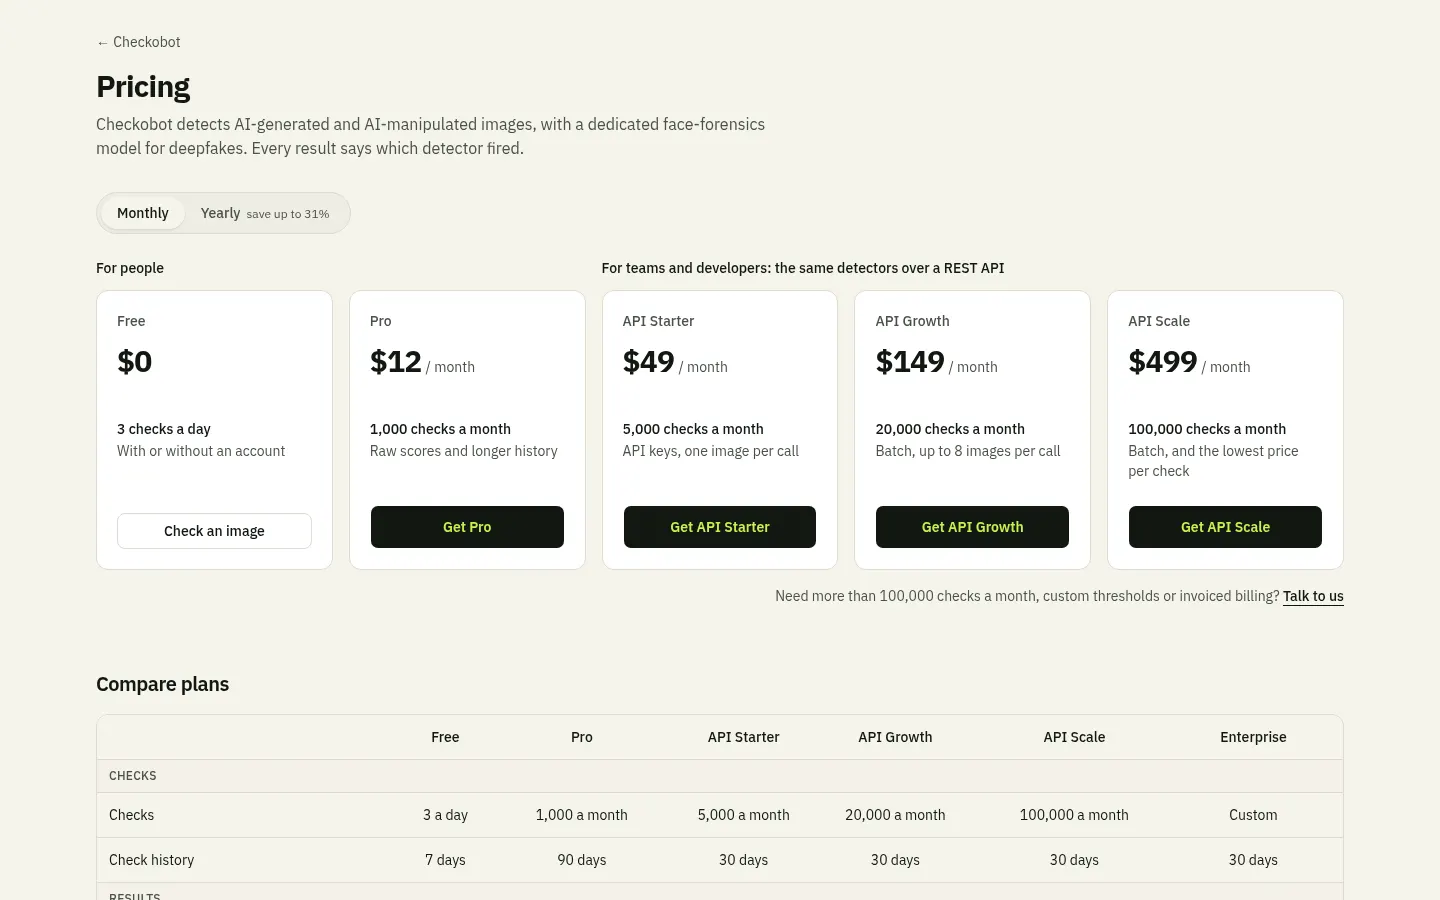The height and width of the screenshot is (900, 1440).
Task: Open the Talk to us link
Action: coord(1313,596)
